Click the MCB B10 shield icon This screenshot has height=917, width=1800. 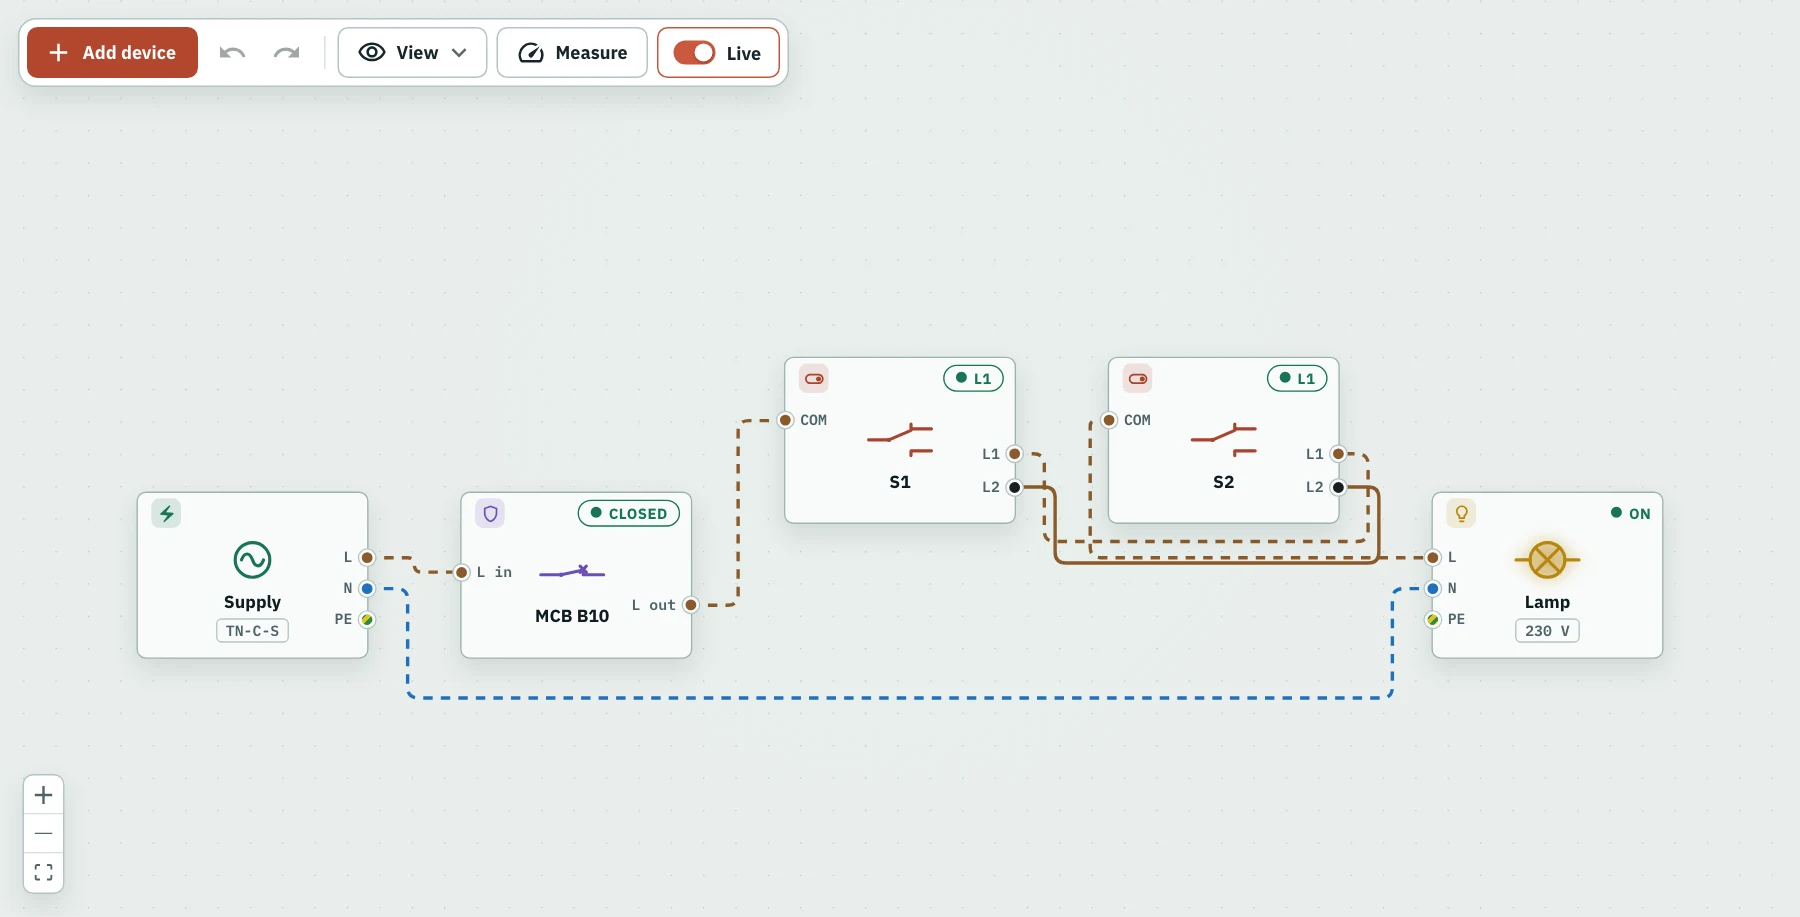(490, 514)
